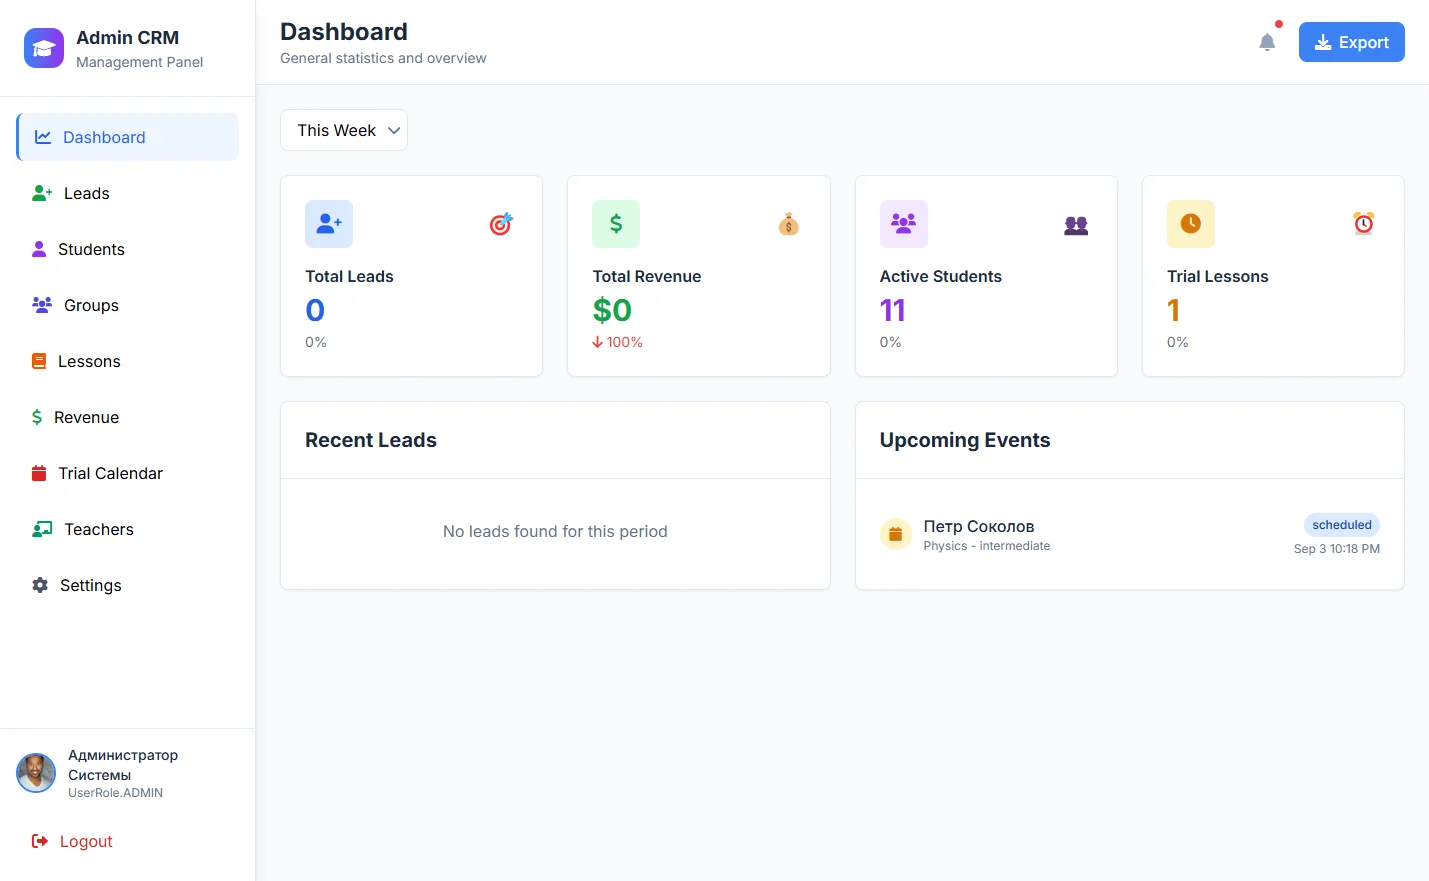Open the Settings page
This screenshot has width=1429, height=881.
pos(128,585)
